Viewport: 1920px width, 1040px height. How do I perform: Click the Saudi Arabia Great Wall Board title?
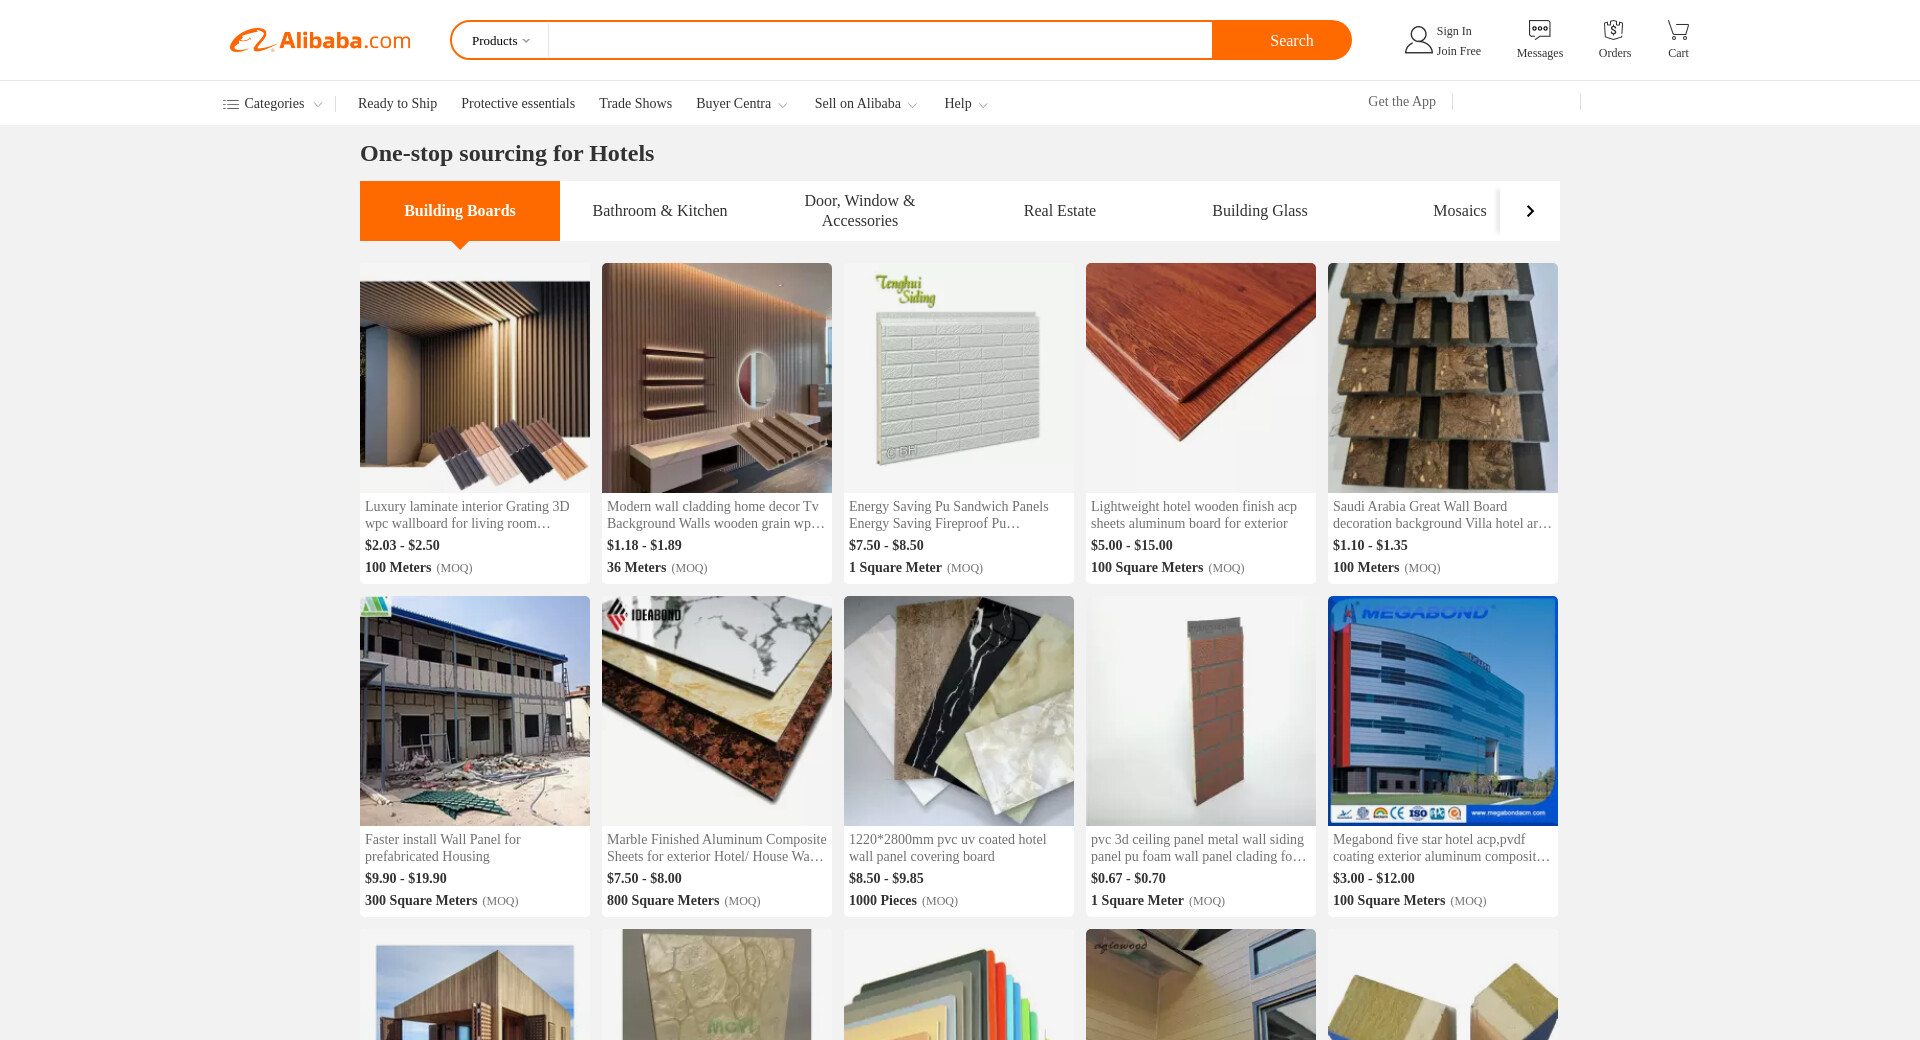[1442, 515]
